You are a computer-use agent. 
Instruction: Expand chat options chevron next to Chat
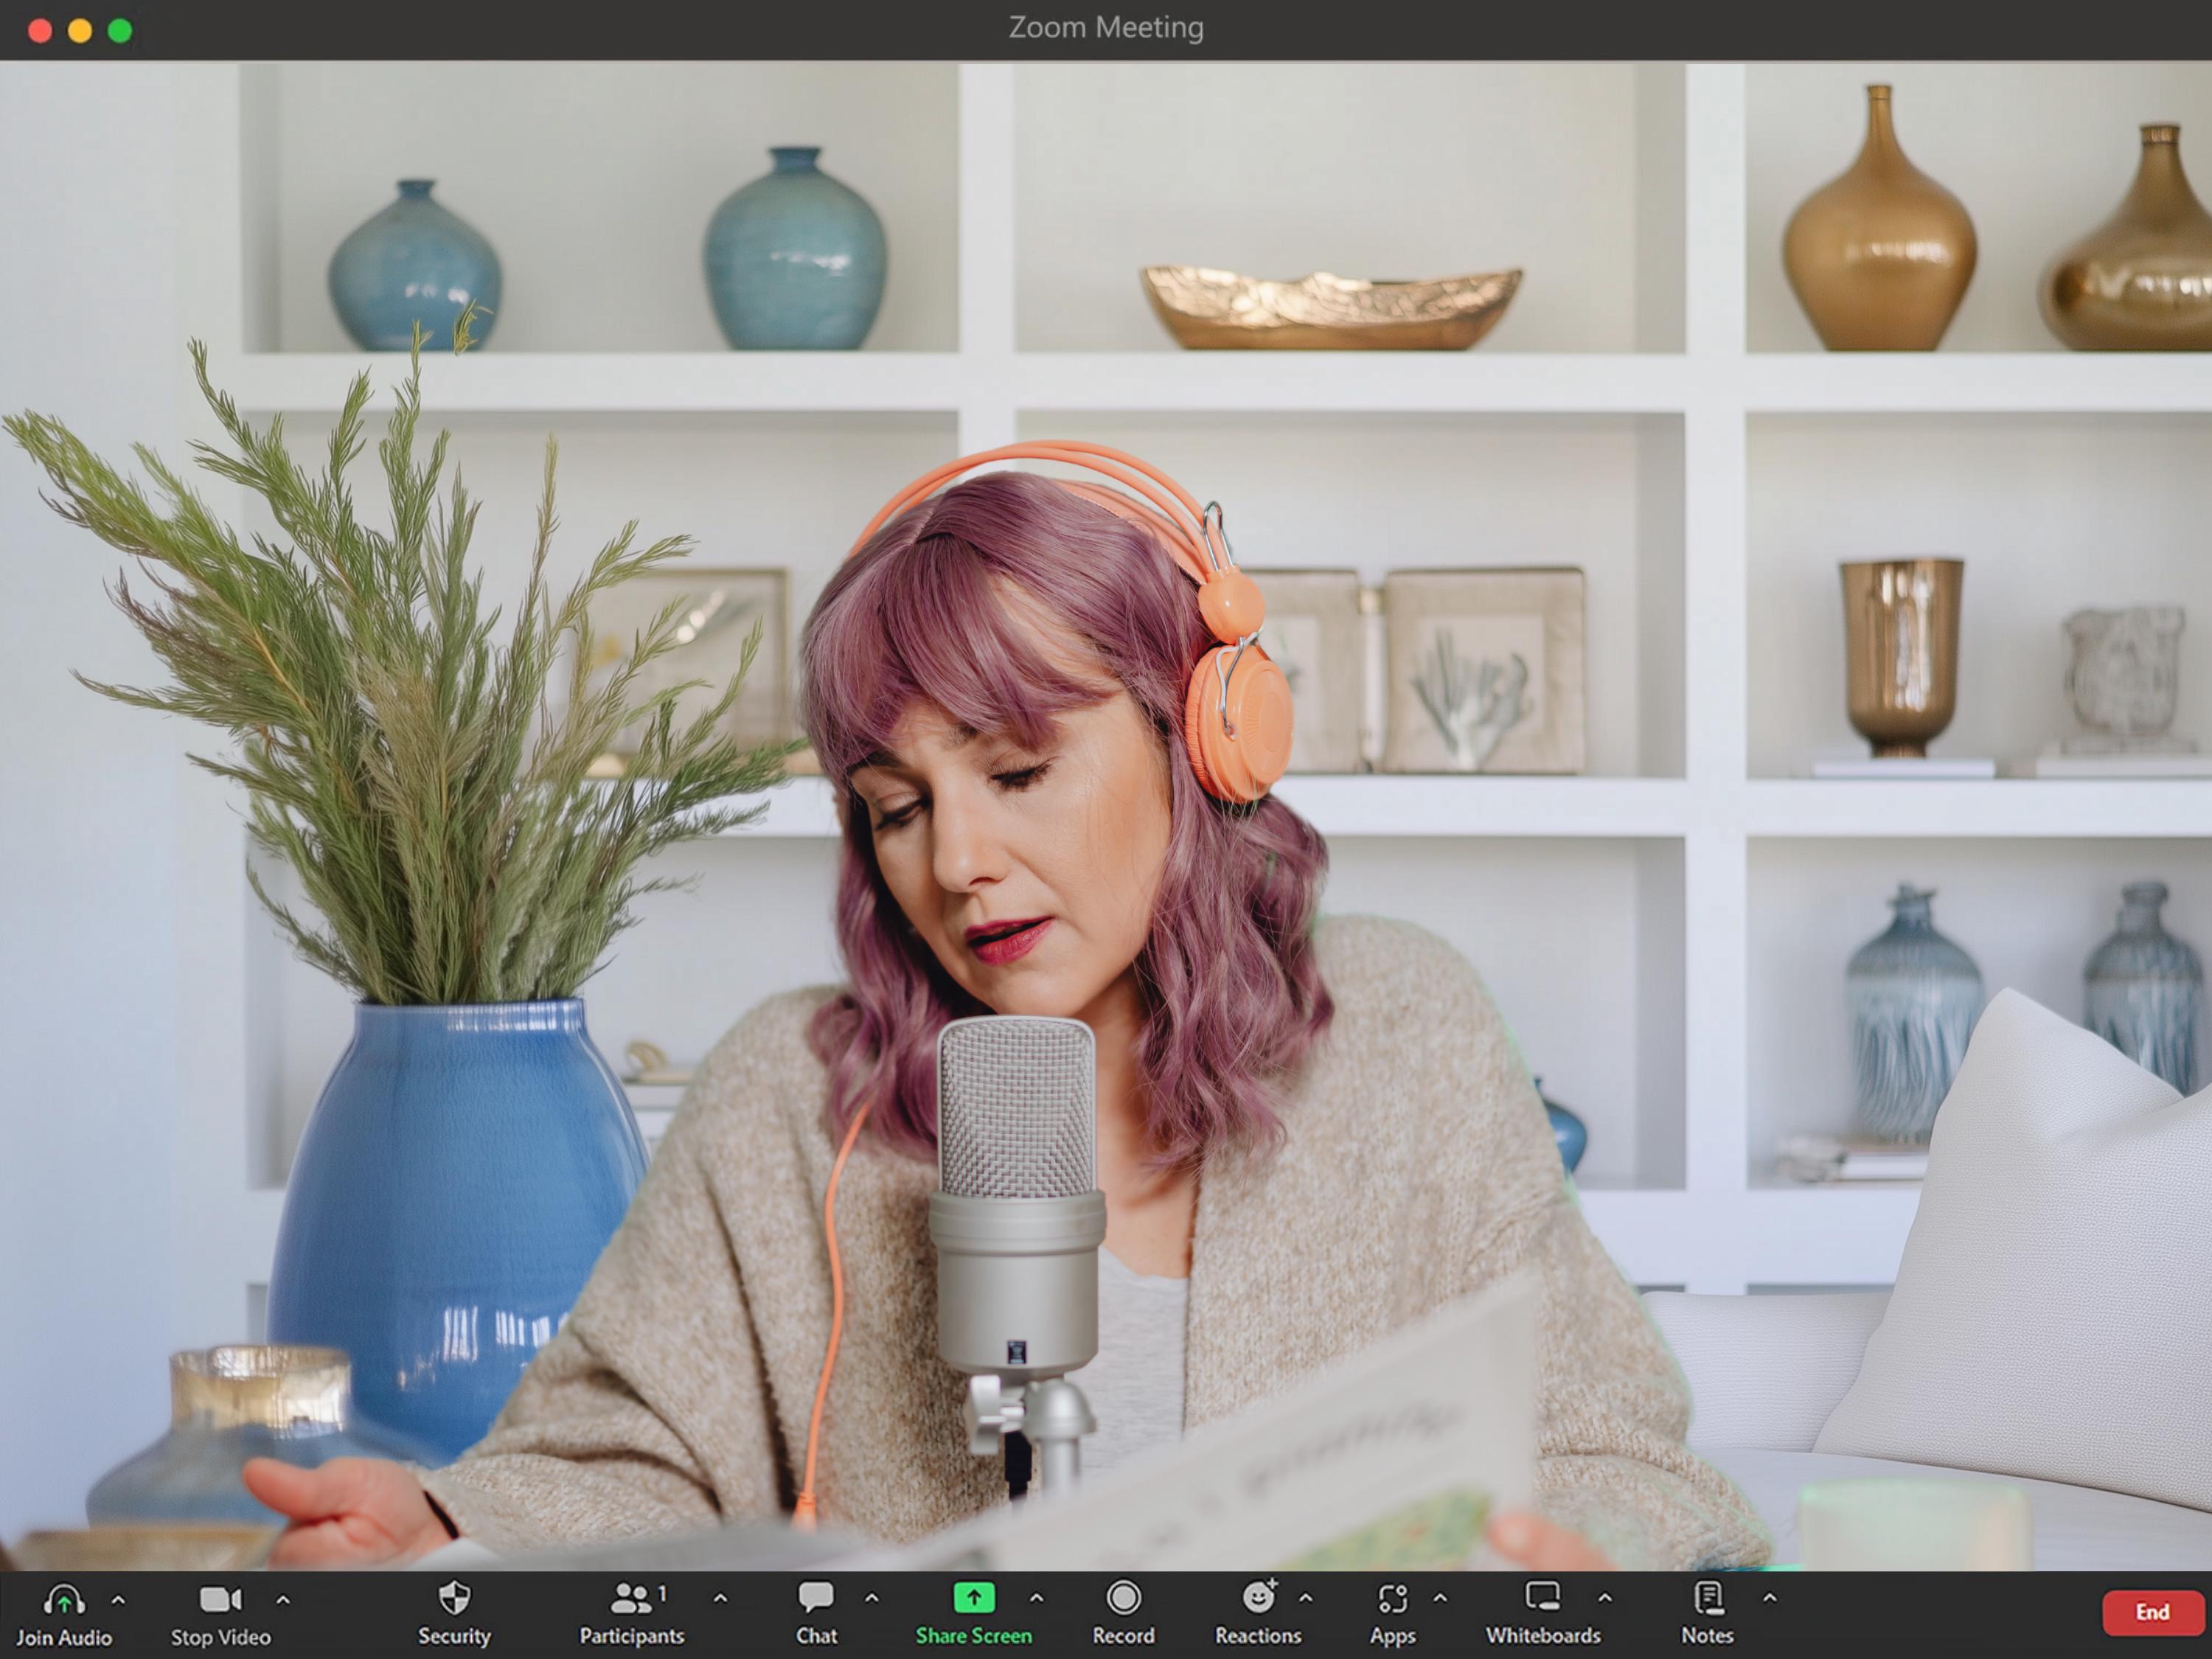click(871, 1599)
